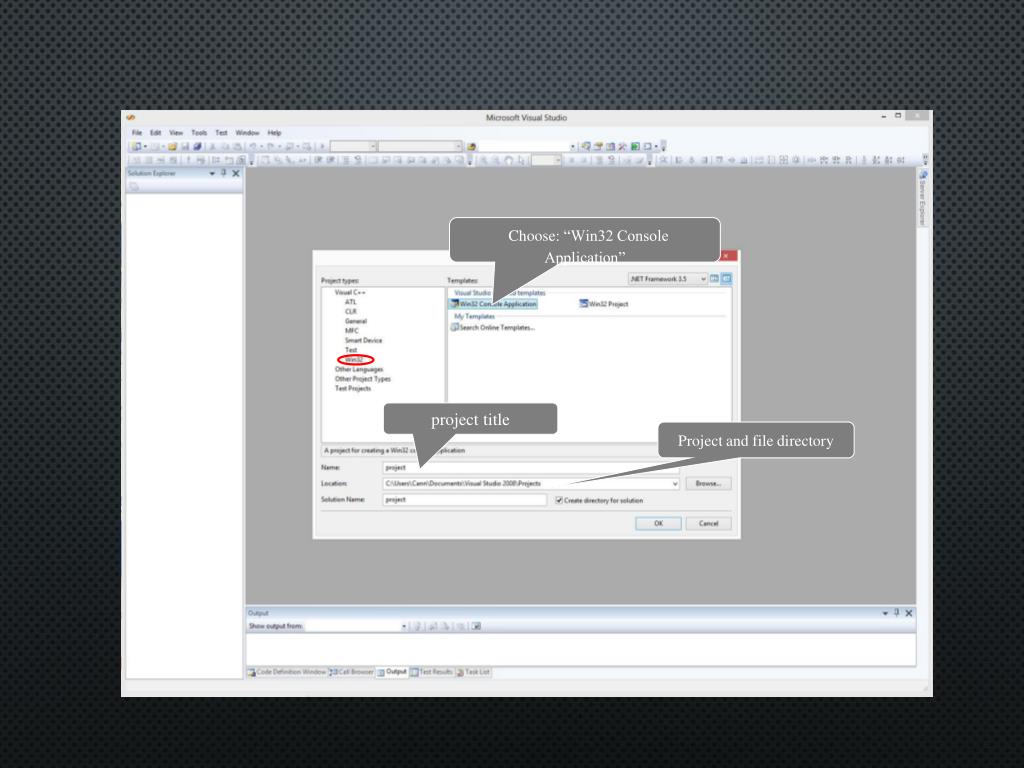
Task: Click the New Project toolbar icon
Action: (x=136, y=146)
